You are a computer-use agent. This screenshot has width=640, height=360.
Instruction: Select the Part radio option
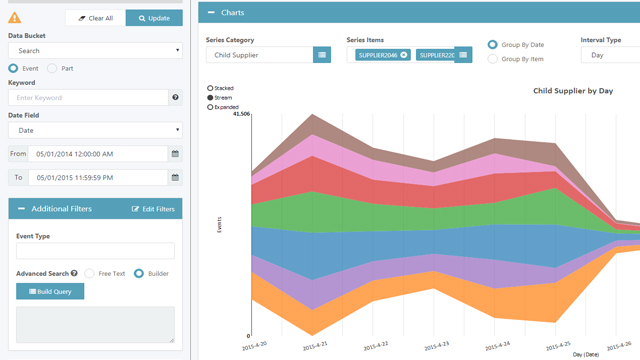click(52, 68)
